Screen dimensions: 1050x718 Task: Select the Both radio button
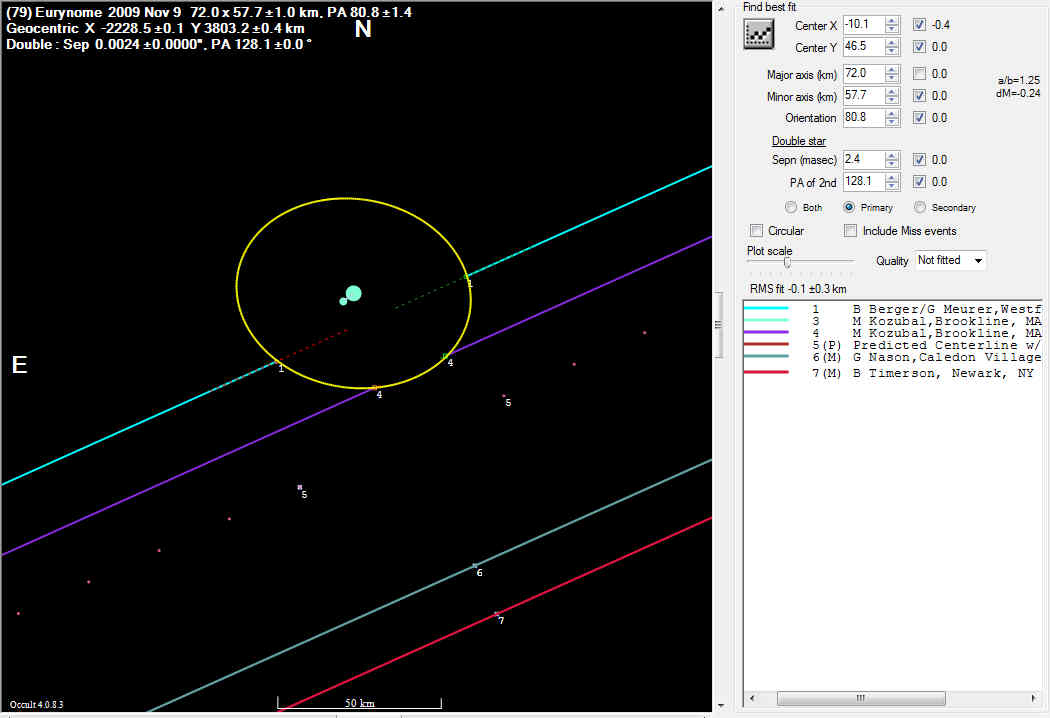(791, 207)
